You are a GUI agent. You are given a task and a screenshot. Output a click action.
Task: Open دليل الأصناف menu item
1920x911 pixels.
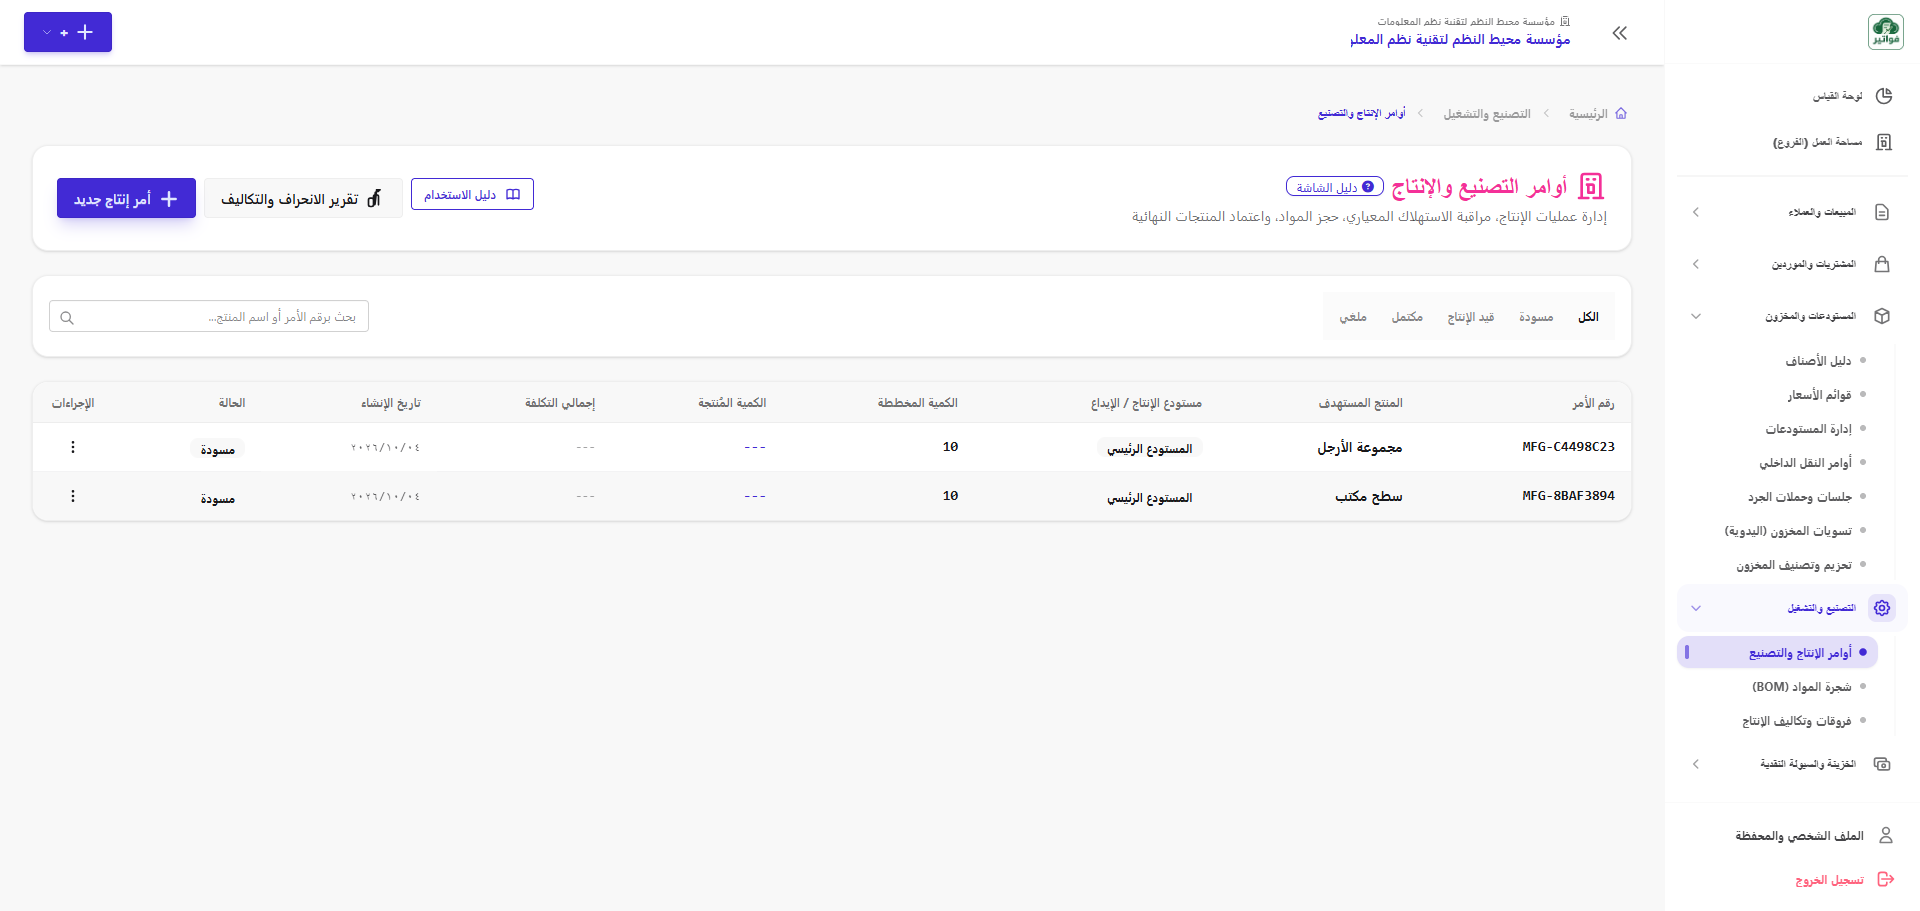[1818, 361]
